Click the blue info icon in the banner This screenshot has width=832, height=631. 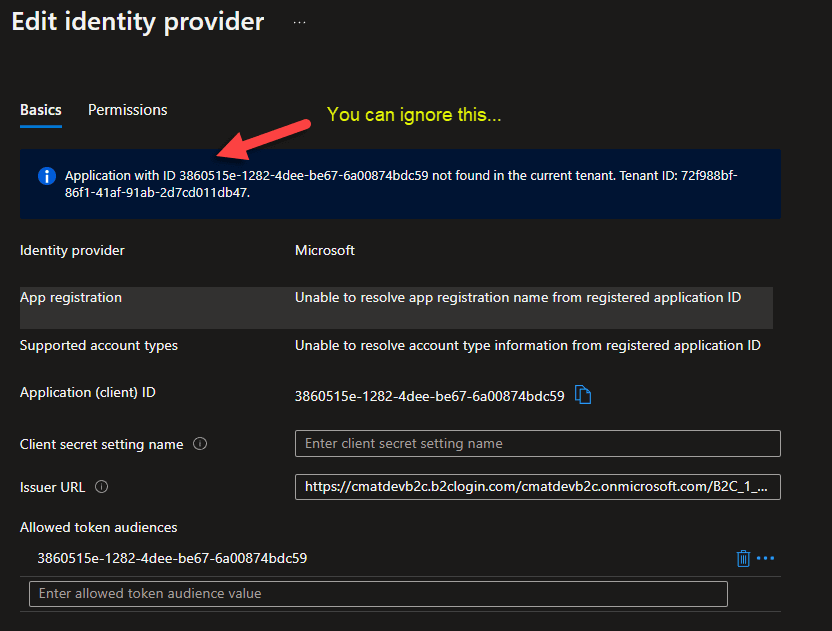point(47,176)
